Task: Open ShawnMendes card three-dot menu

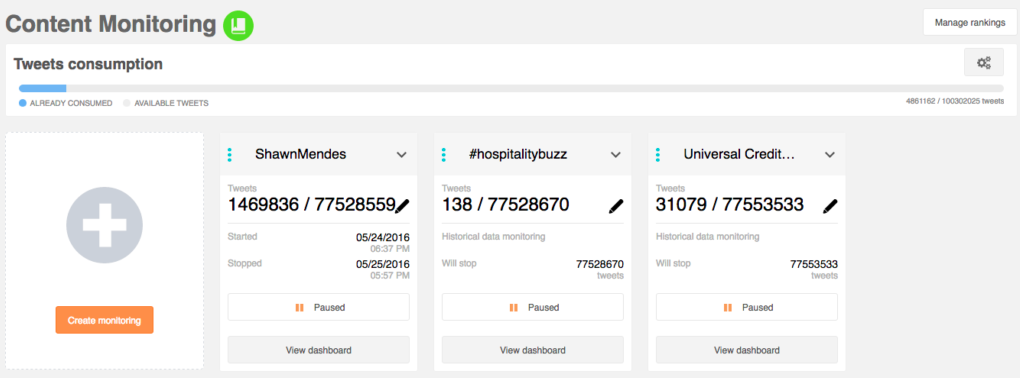Action: point(230,154)
